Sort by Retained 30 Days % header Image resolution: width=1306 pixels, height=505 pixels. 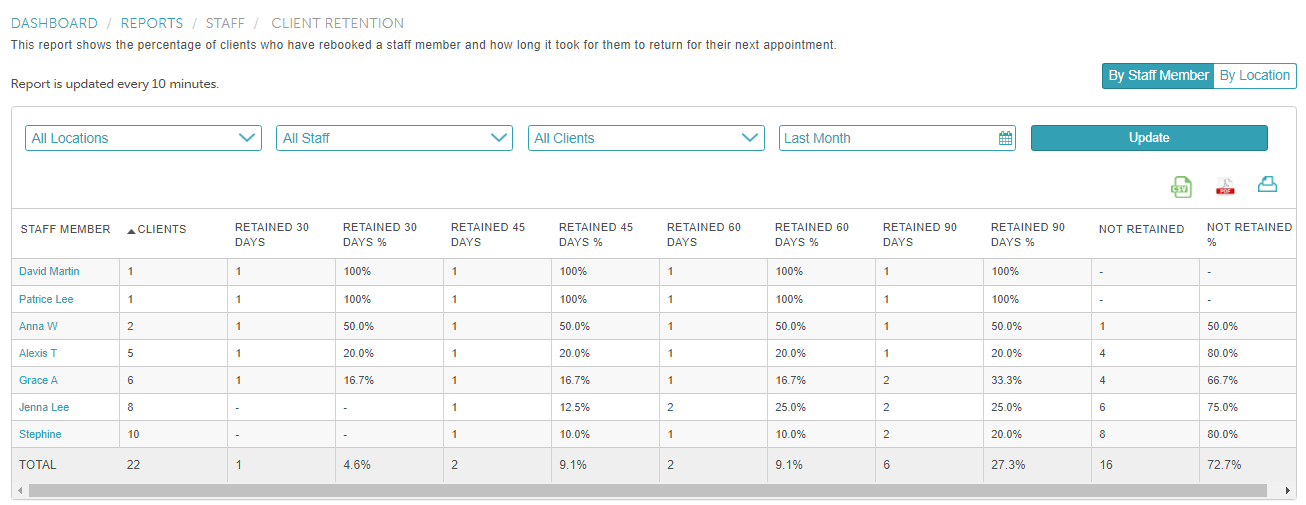pyautogui.click(x=380, y=234)
